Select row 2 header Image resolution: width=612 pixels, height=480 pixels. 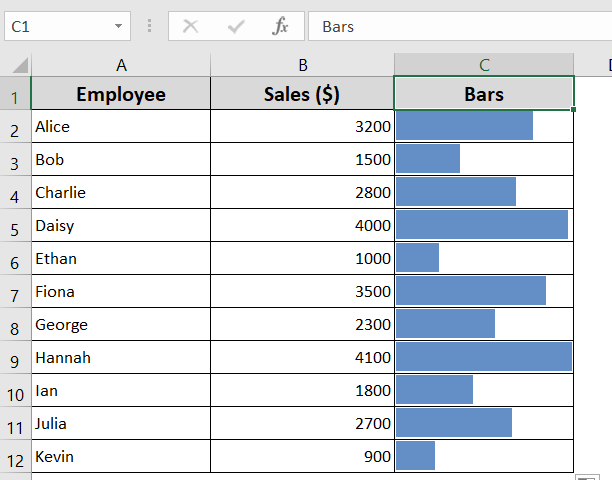15,126
